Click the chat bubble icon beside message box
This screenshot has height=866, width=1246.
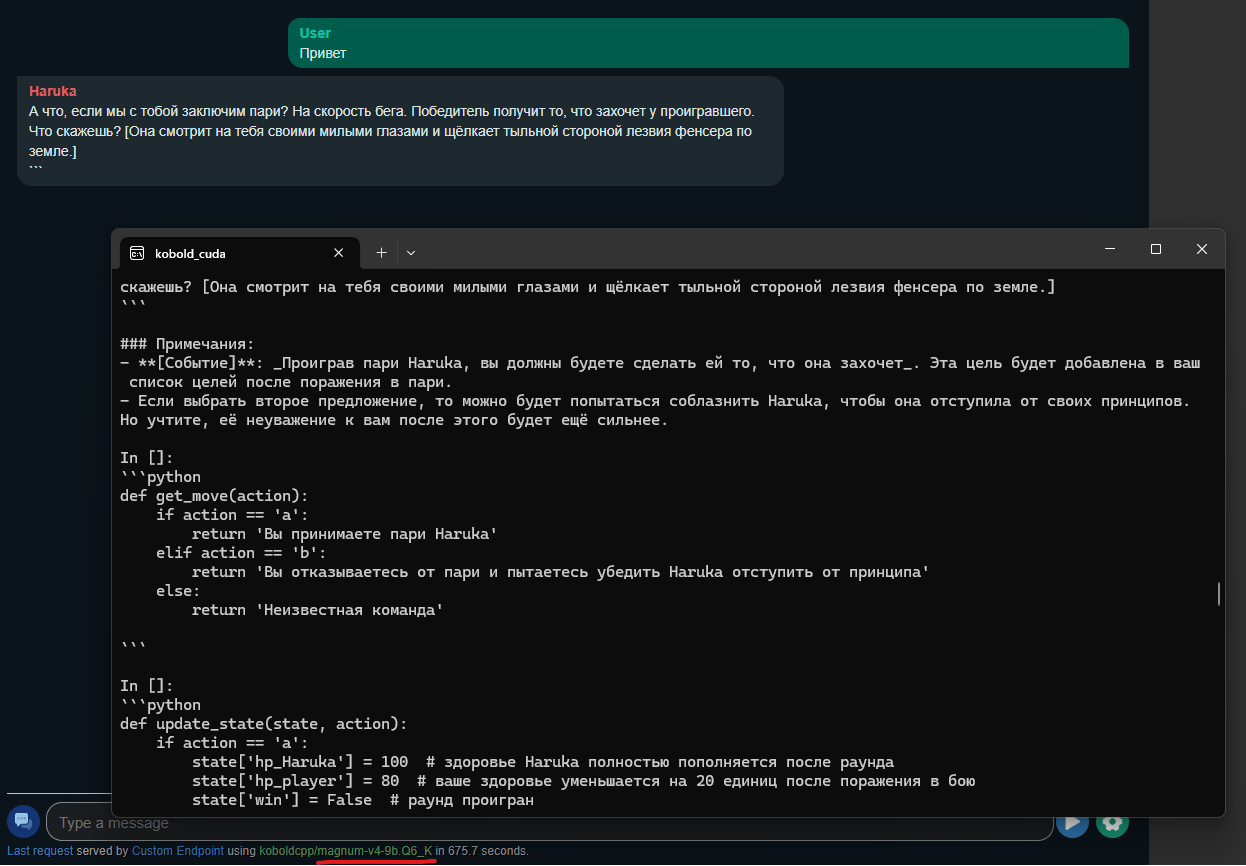[x=22, y=821]
